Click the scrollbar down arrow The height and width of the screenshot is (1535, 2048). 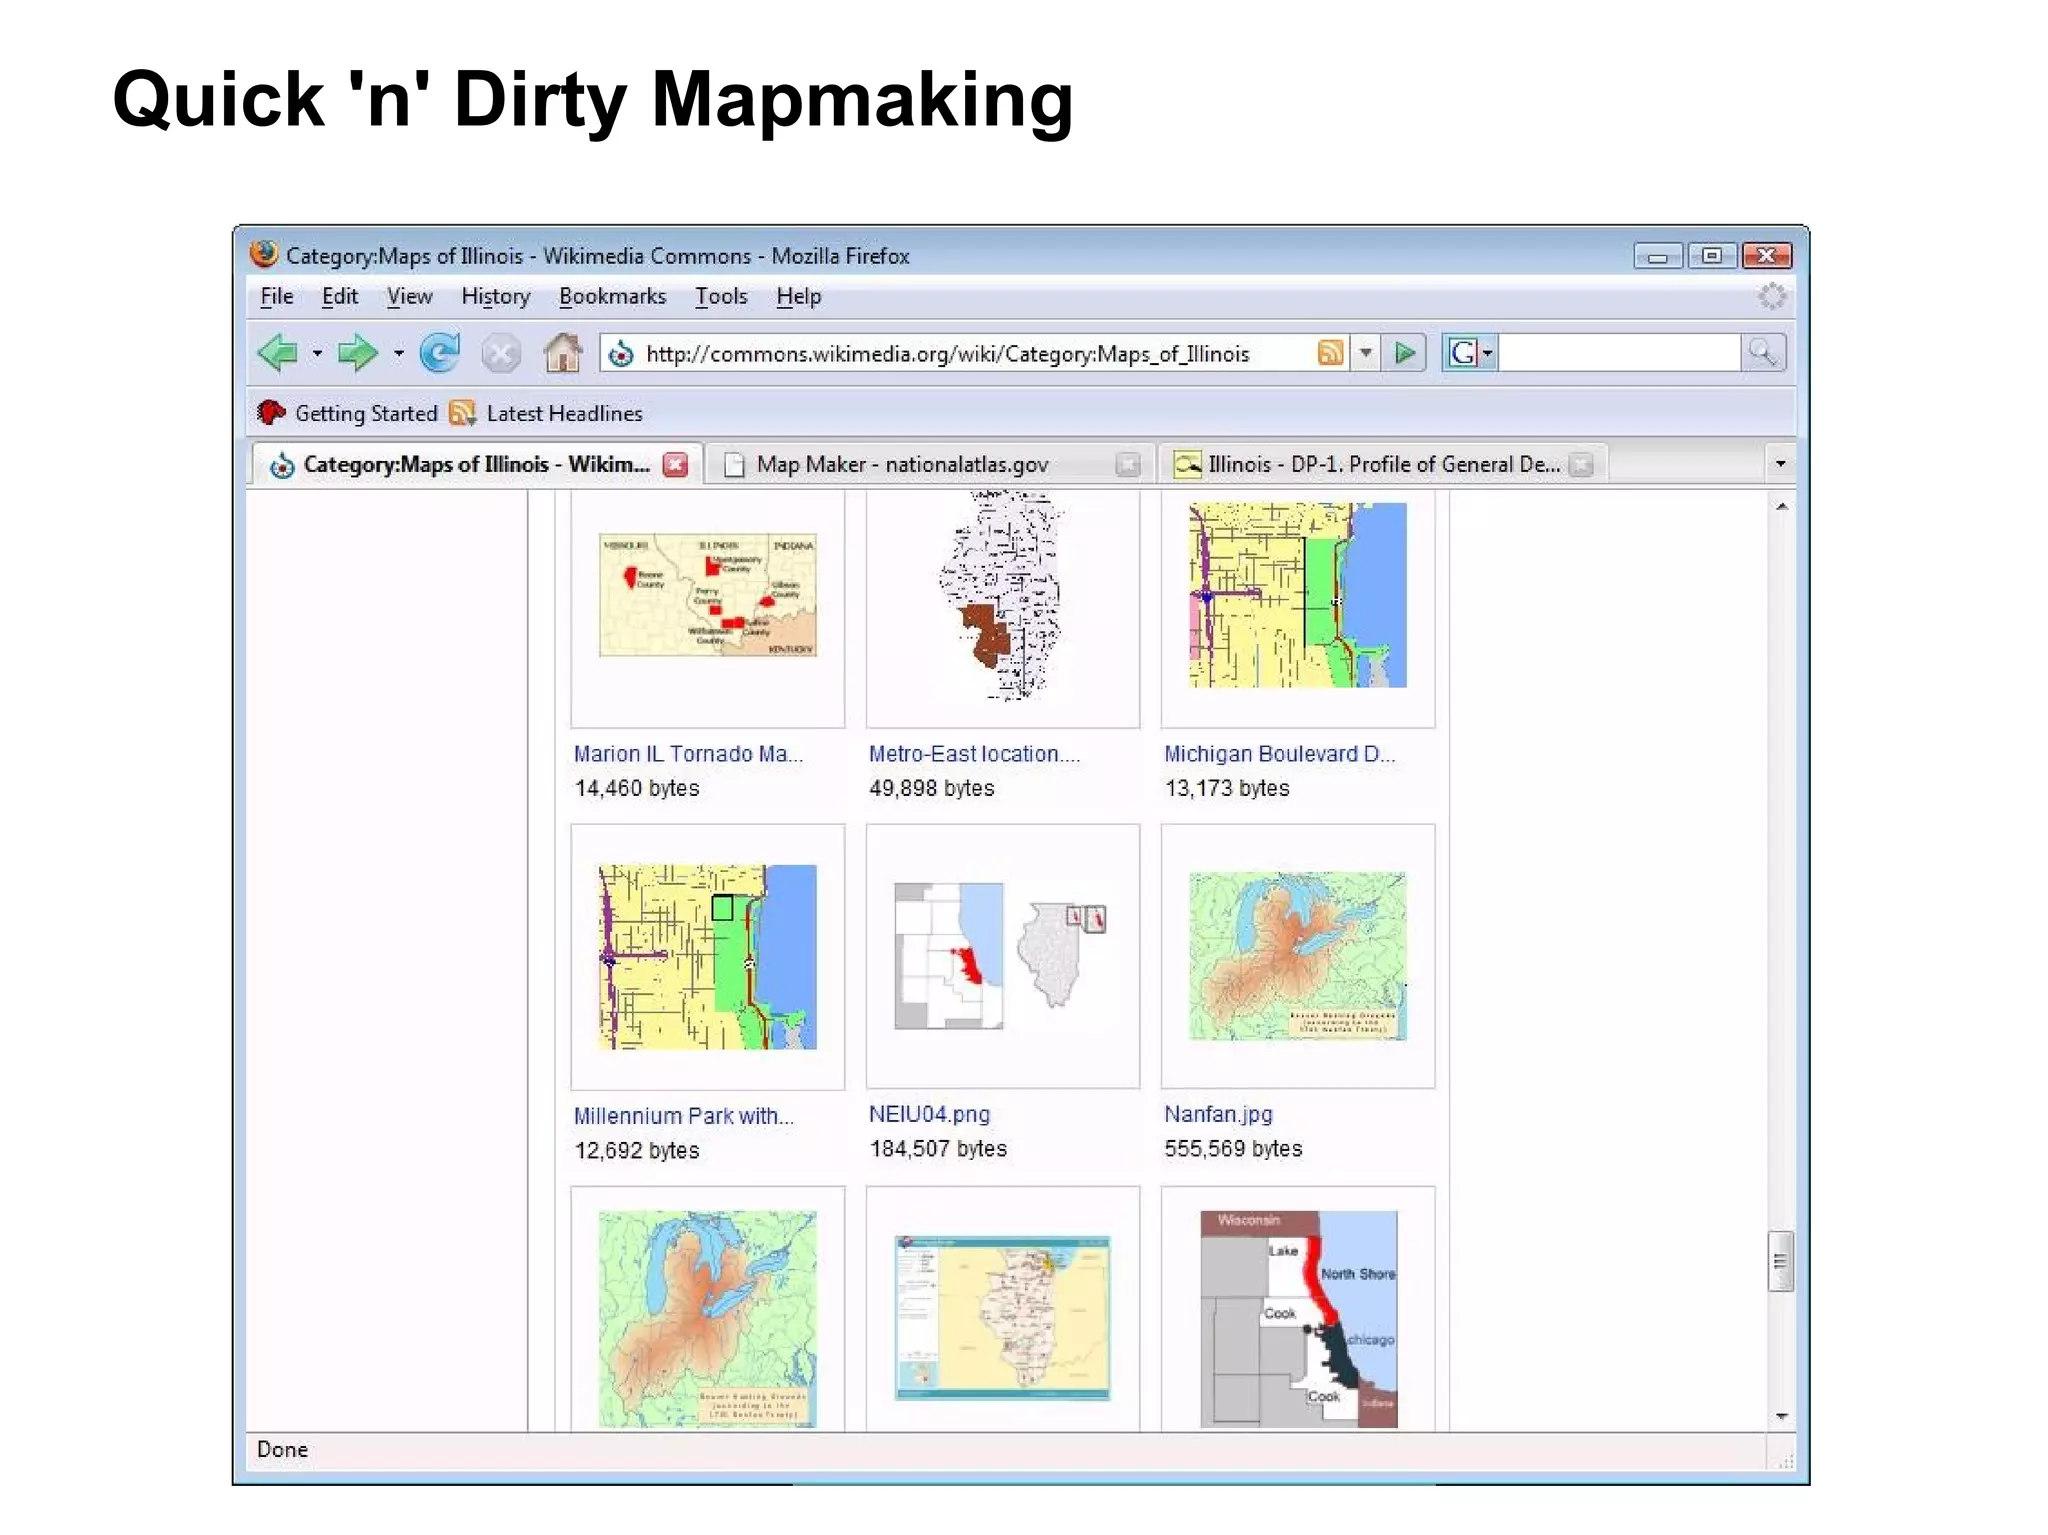1781,1416
